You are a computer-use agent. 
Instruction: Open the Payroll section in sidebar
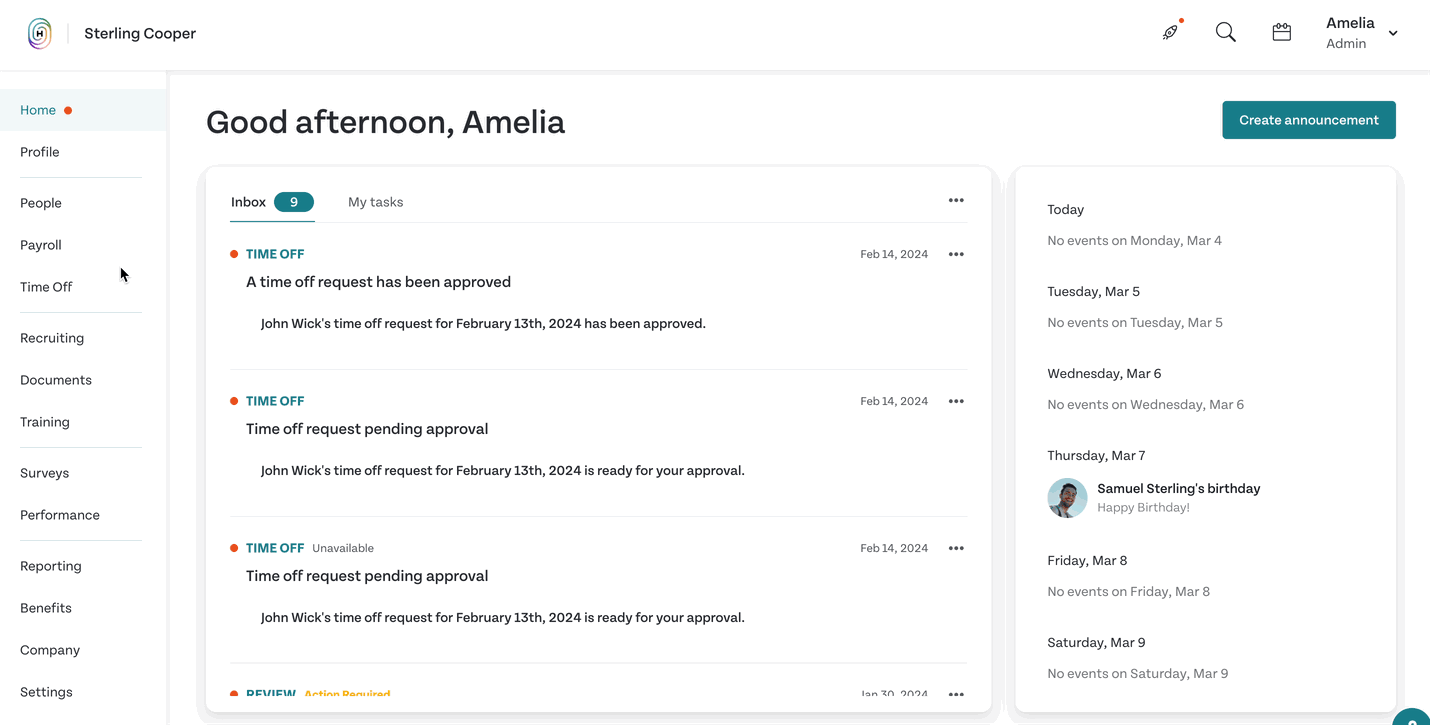[41, 245]
